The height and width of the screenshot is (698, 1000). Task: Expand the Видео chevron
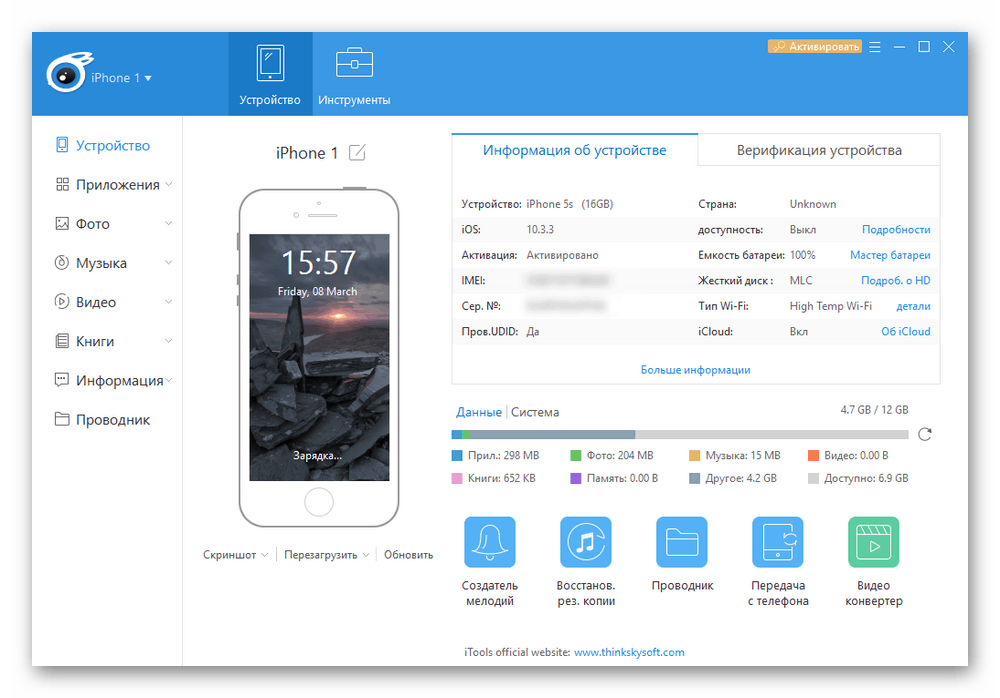(169, 302)
